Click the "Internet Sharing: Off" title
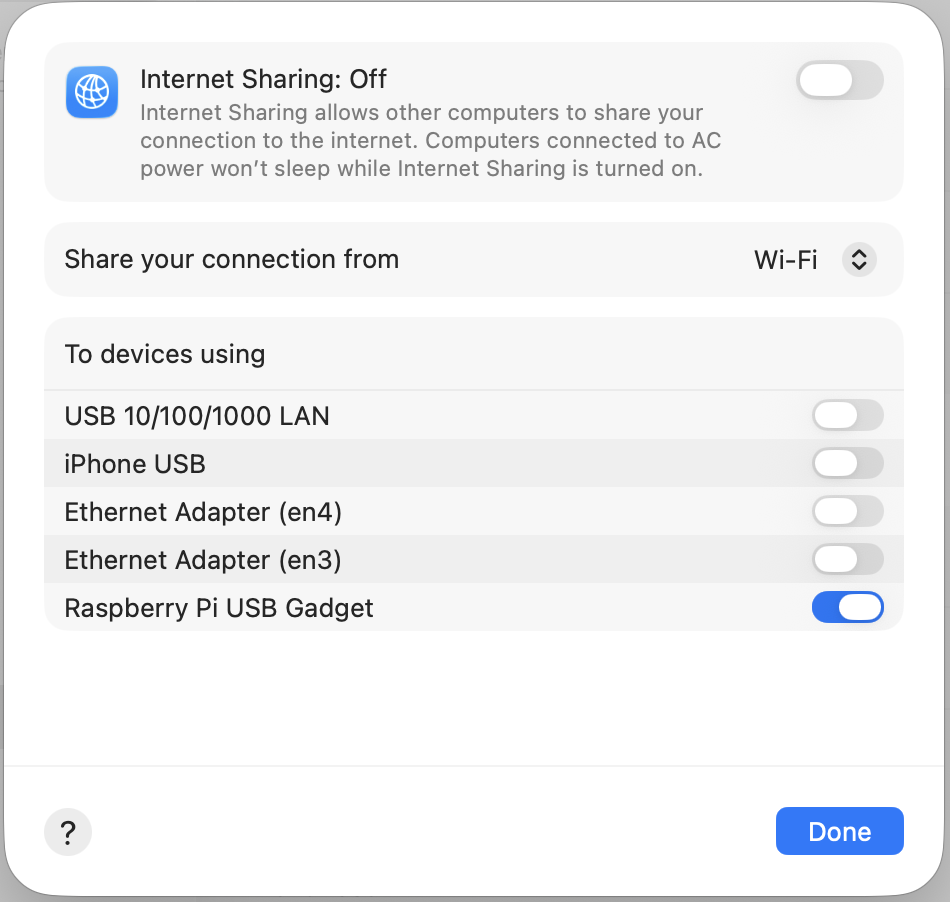This screenshot has height=902, width=950. coord(263,79)
